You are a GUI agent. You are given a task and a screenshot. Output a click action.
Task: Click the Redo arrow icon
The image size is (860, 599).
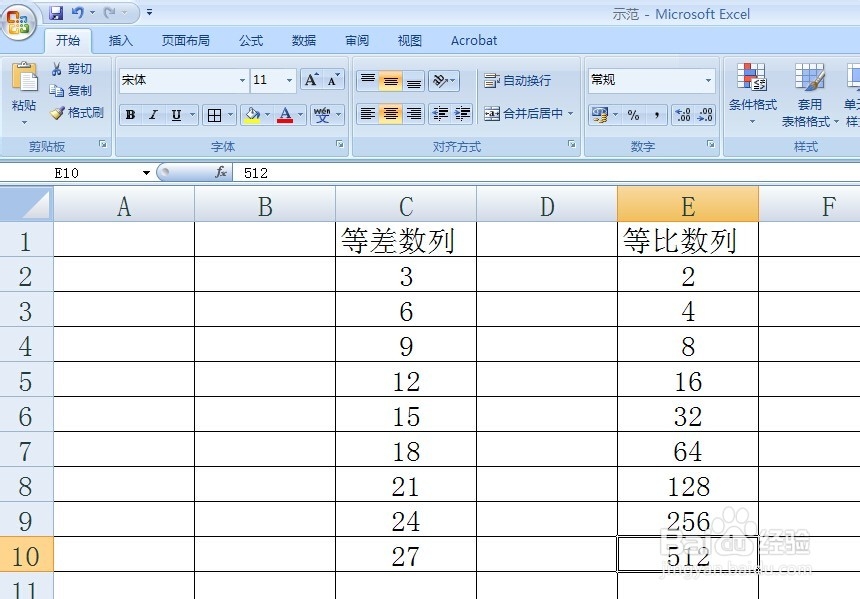click(110, 13)
